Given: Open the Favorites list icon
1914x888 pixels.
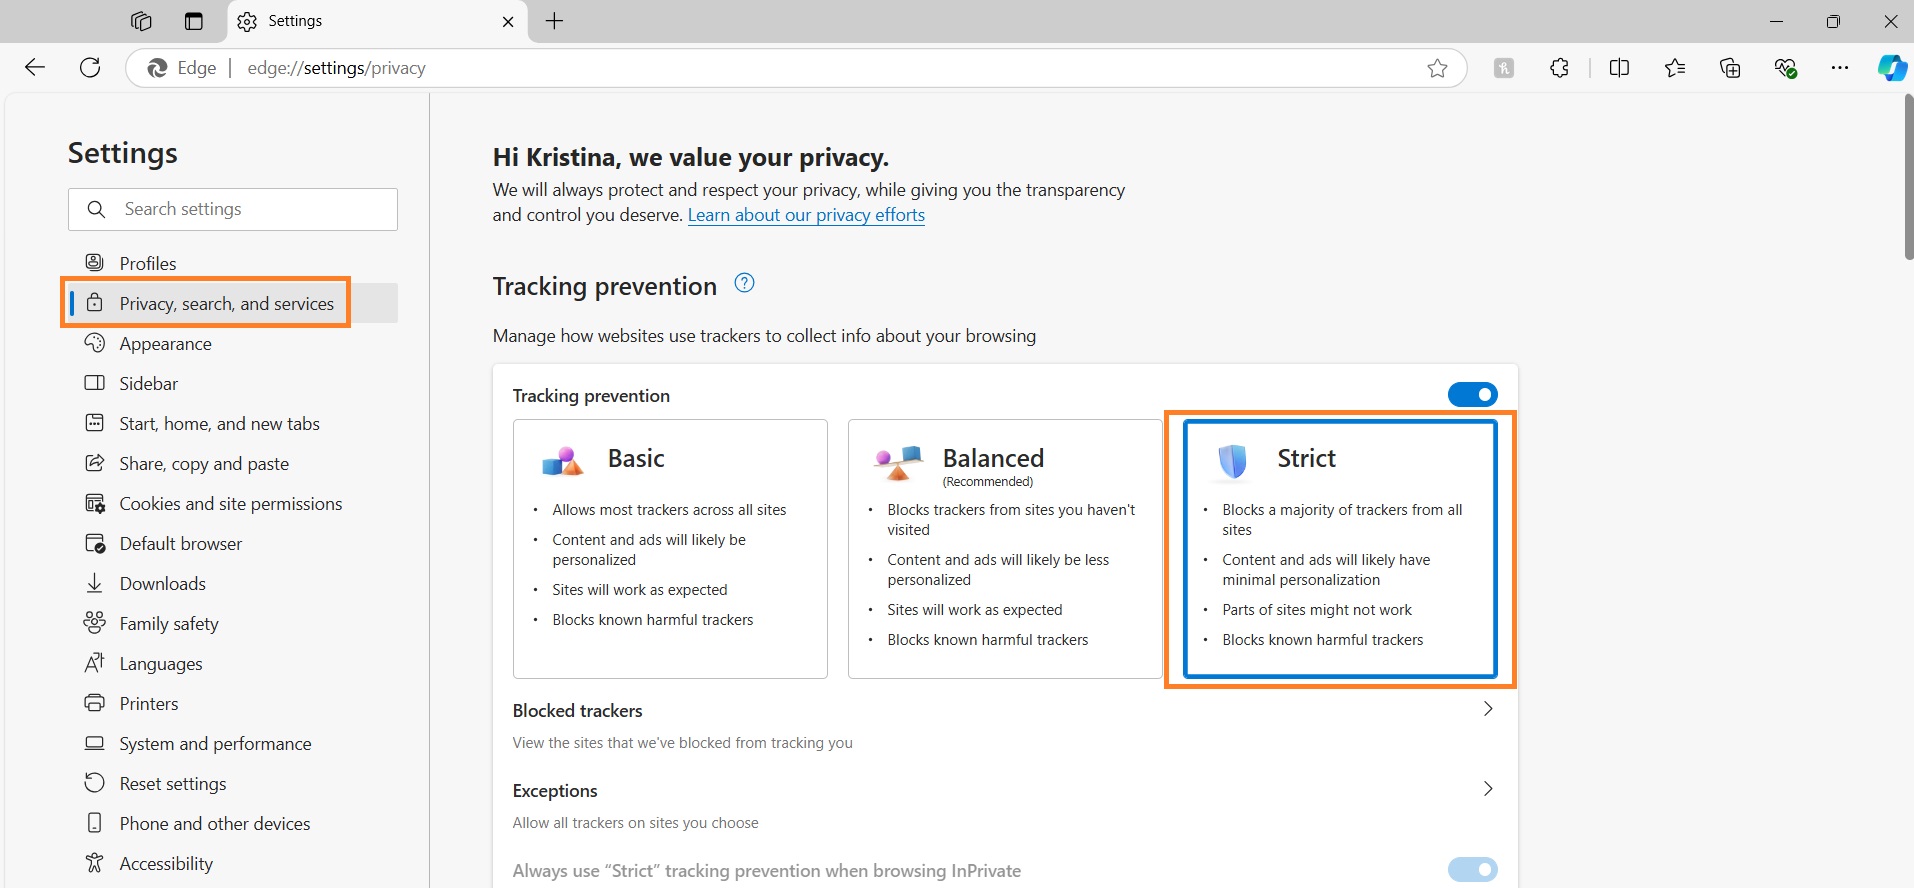Looking at the screenshot, I should pyautogui.click(x=1675, y=67).
